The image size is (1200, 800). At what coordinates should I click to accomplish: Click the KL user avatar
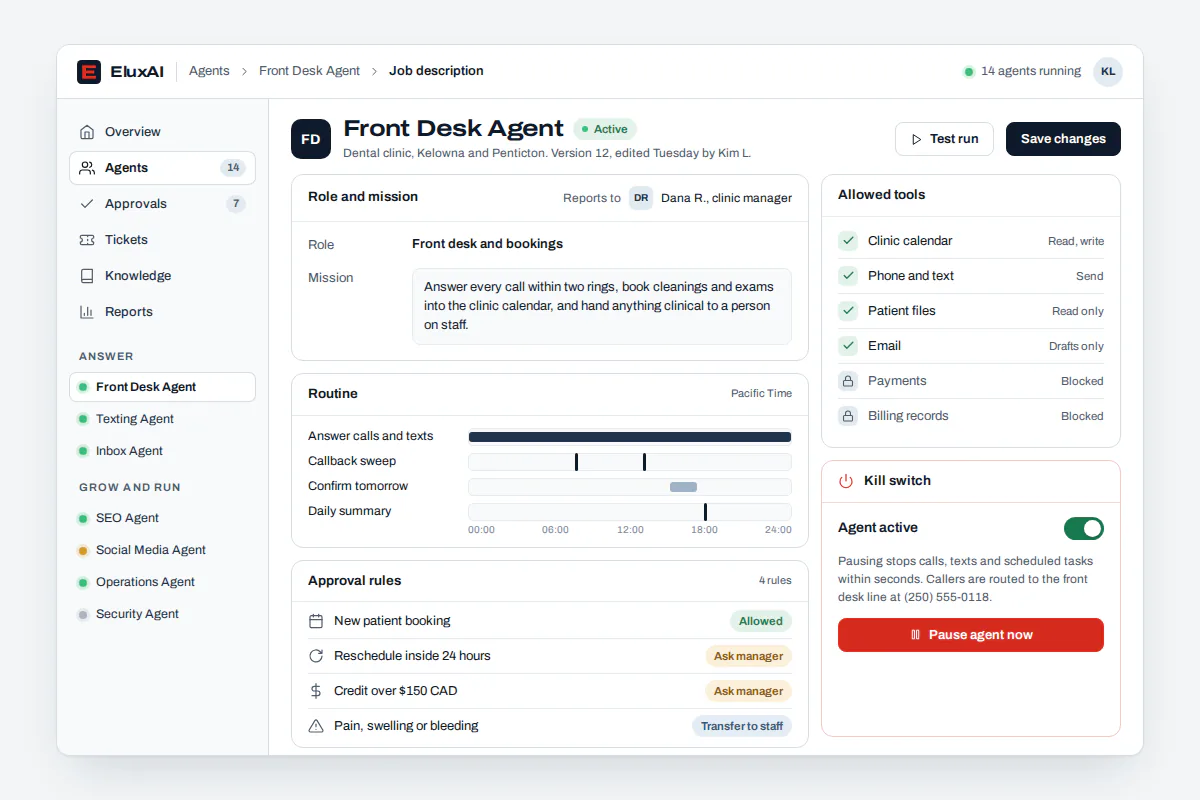pyautogui.click(x=1108, y=72)
